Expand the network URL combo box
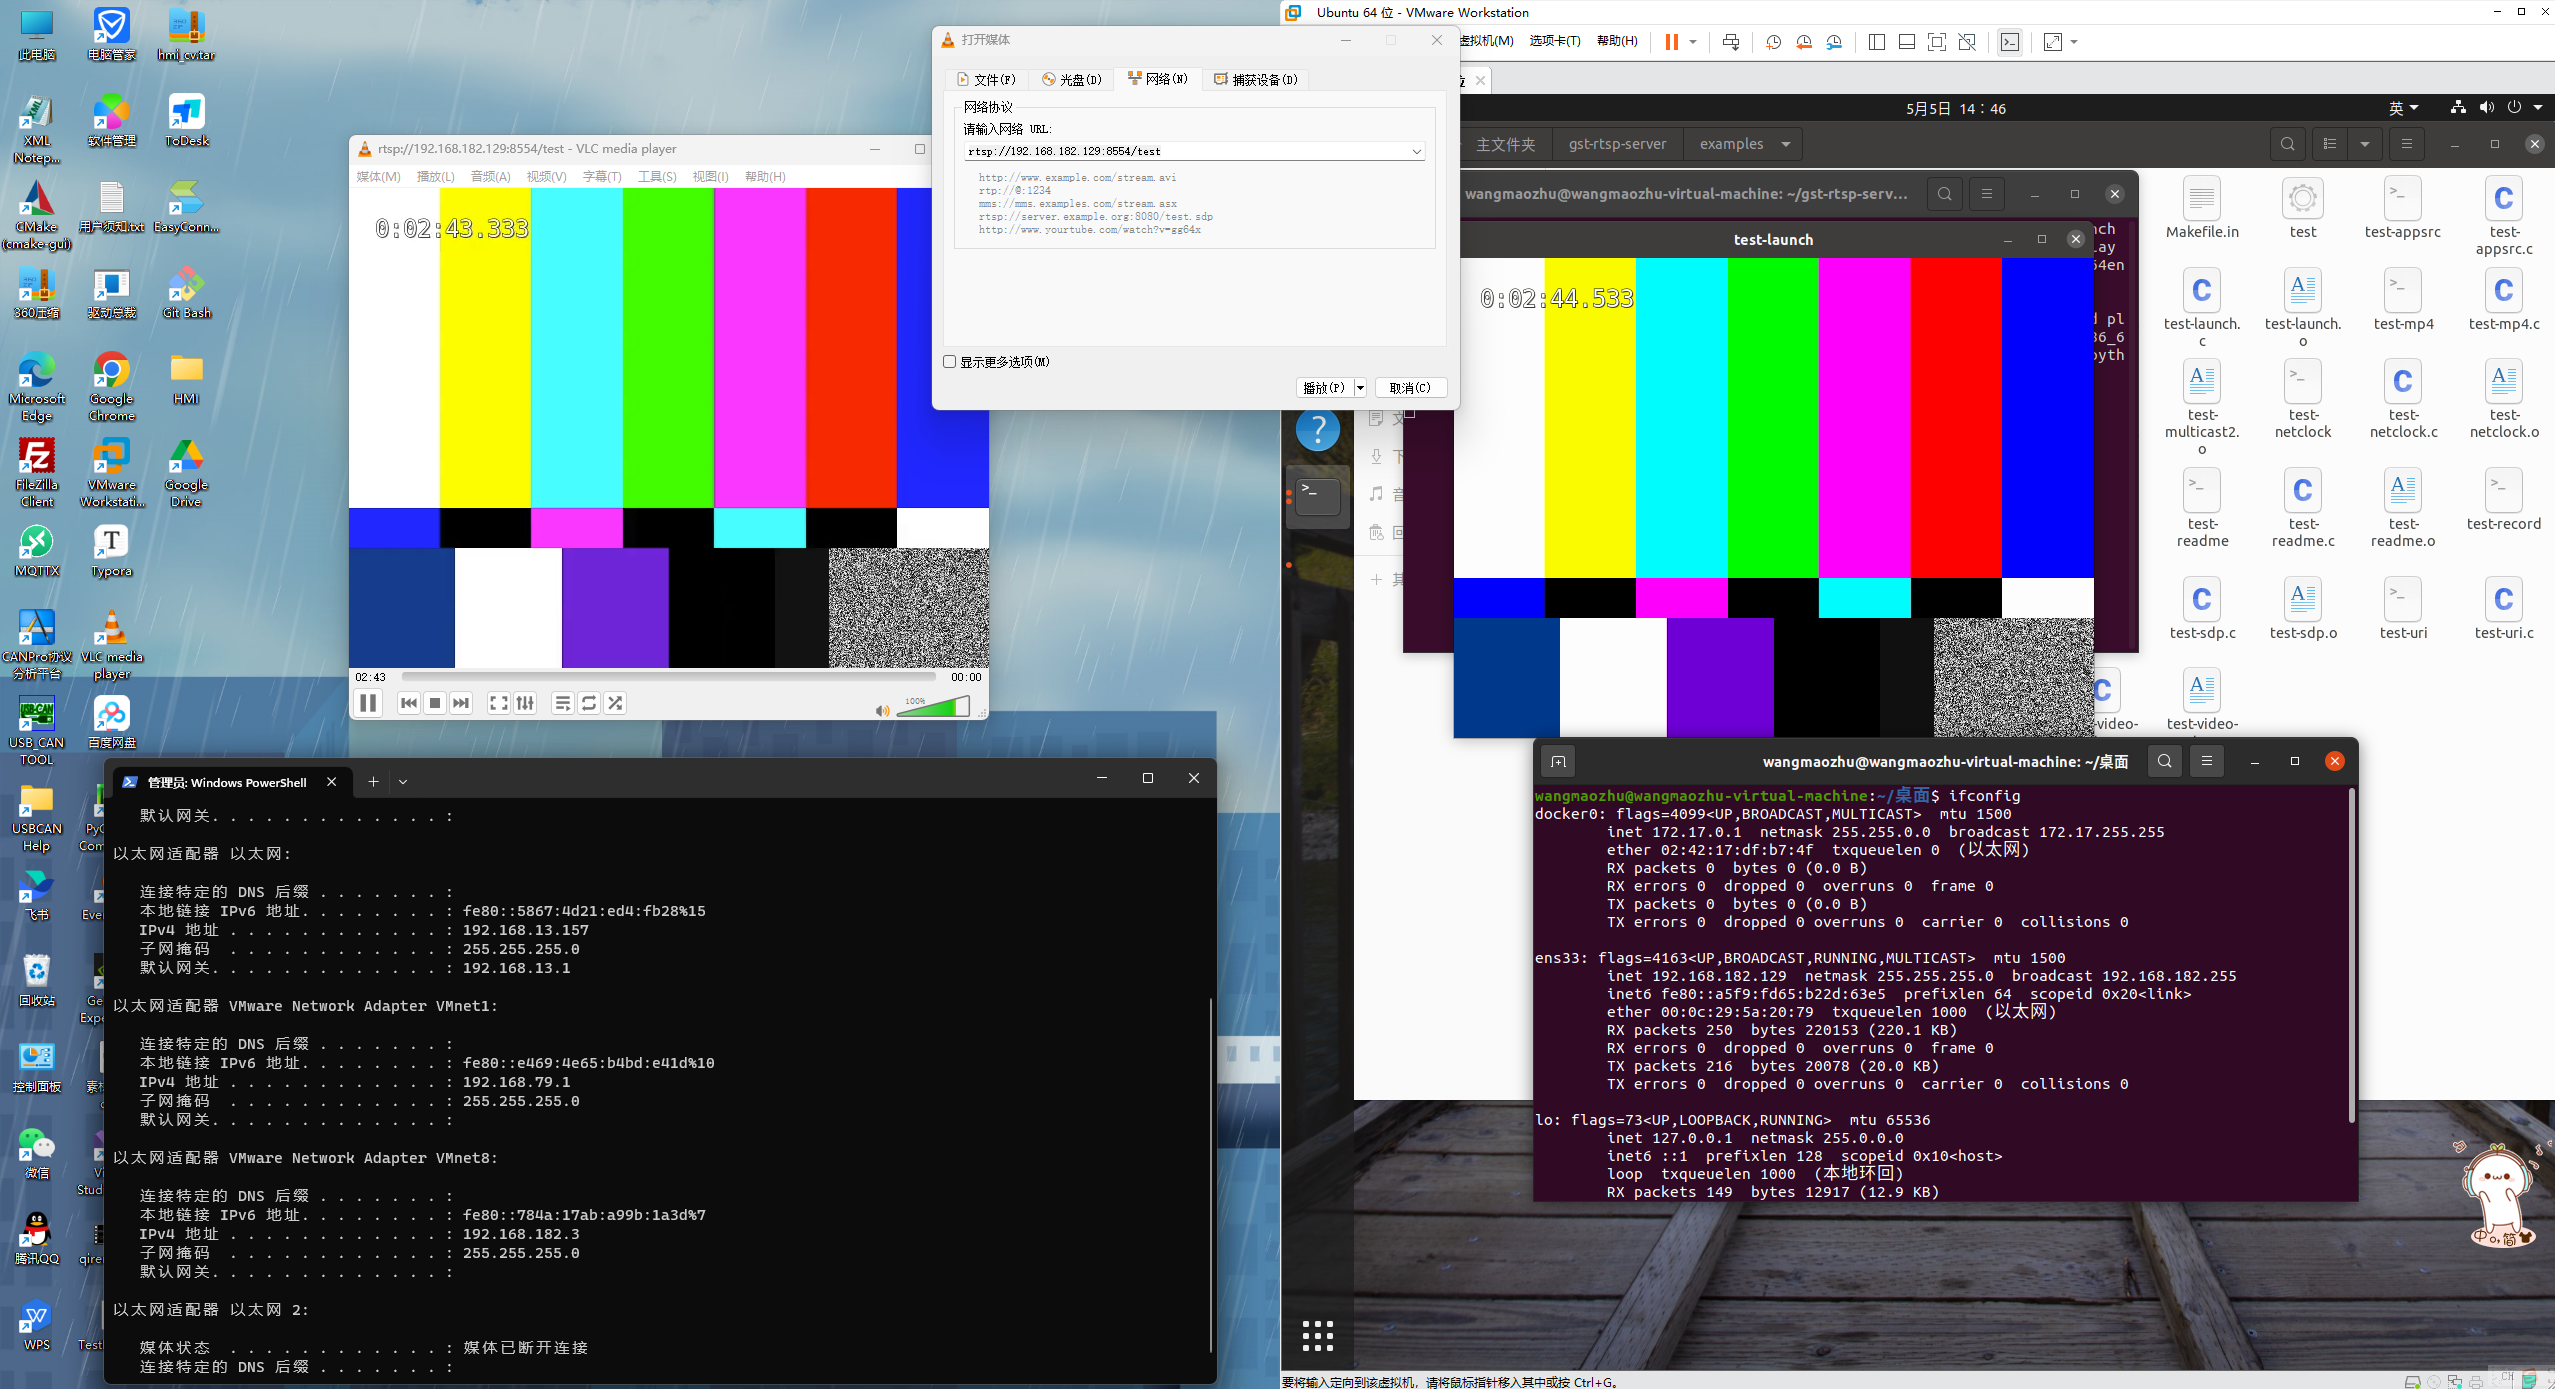The image size is (2555, 1389). point(1416,152)
